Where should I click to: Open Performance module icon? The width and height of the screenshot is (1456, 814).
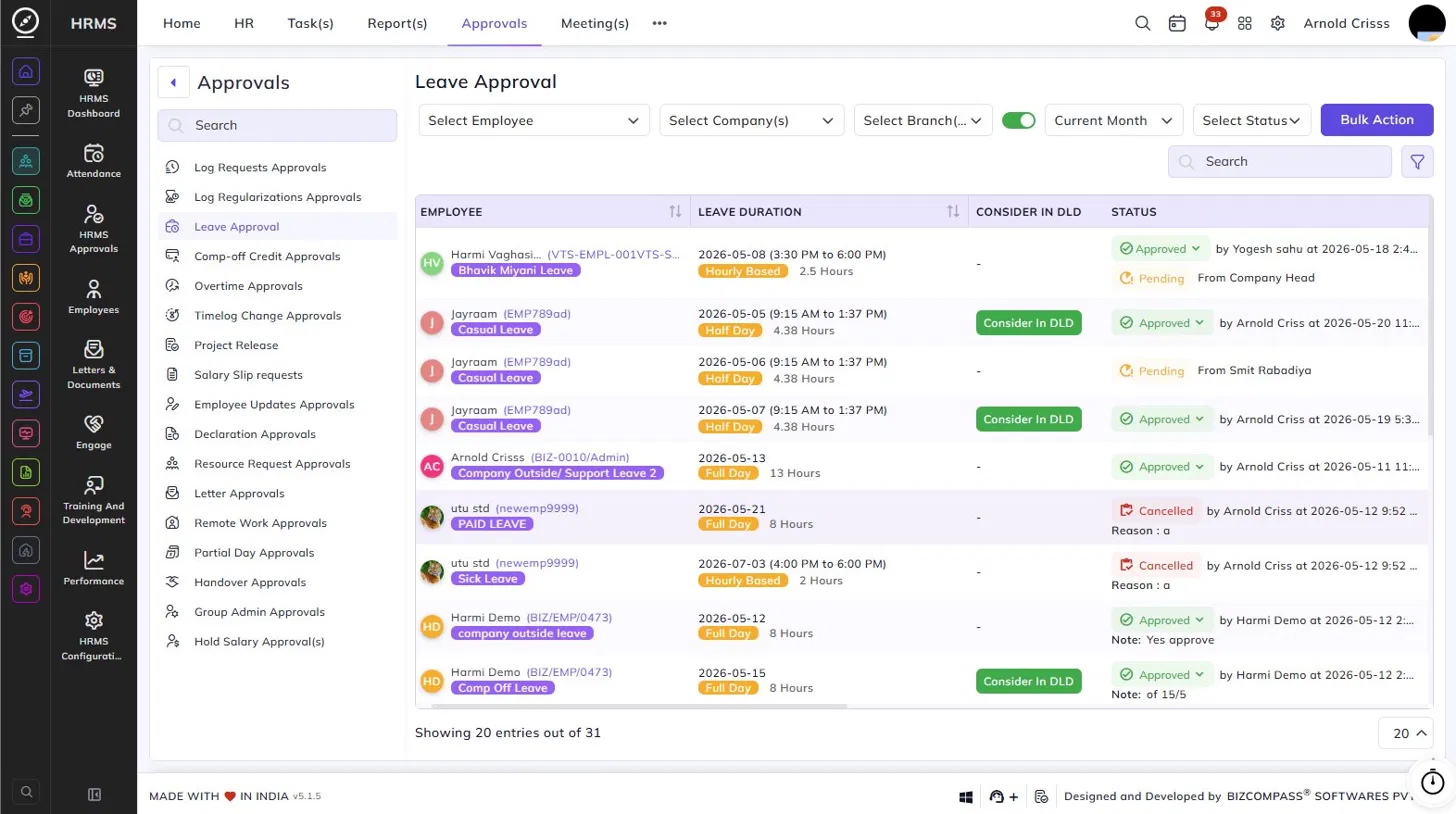coord(94,568)
